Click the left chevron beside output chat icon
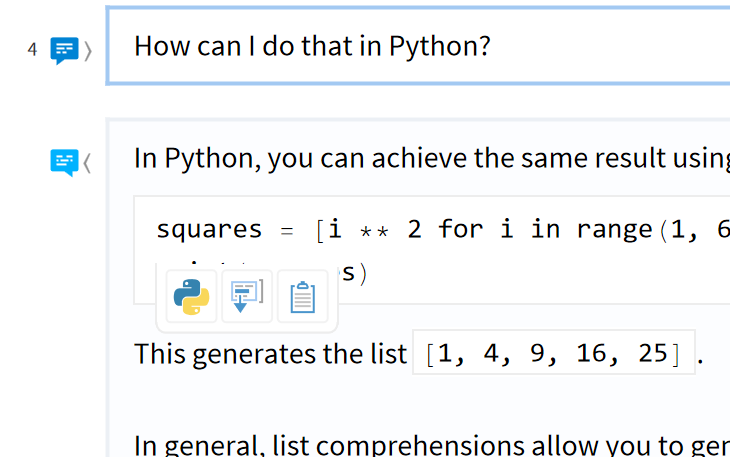The height and width of the screenshot is (457, 730). 87,163
